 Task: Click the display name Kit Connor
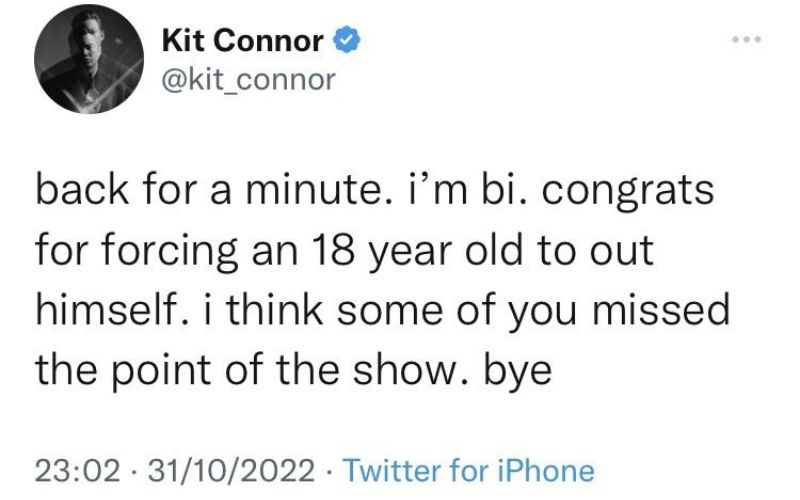tap(243, 42)
